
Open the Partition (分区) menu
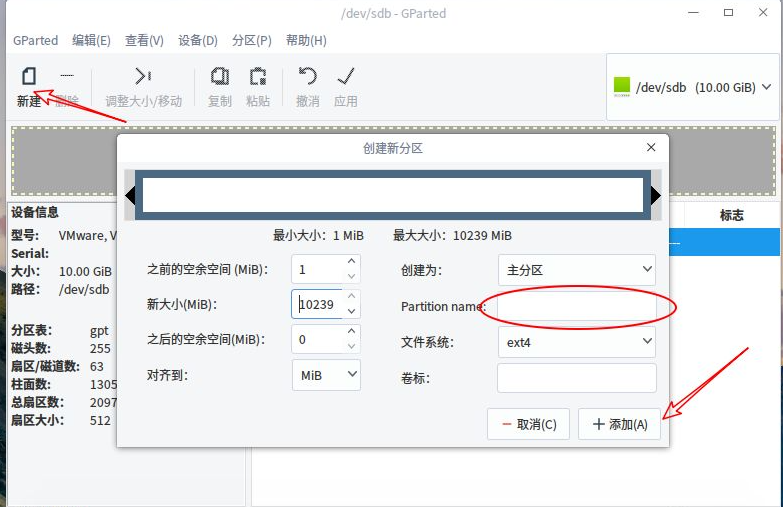[251, 40]
